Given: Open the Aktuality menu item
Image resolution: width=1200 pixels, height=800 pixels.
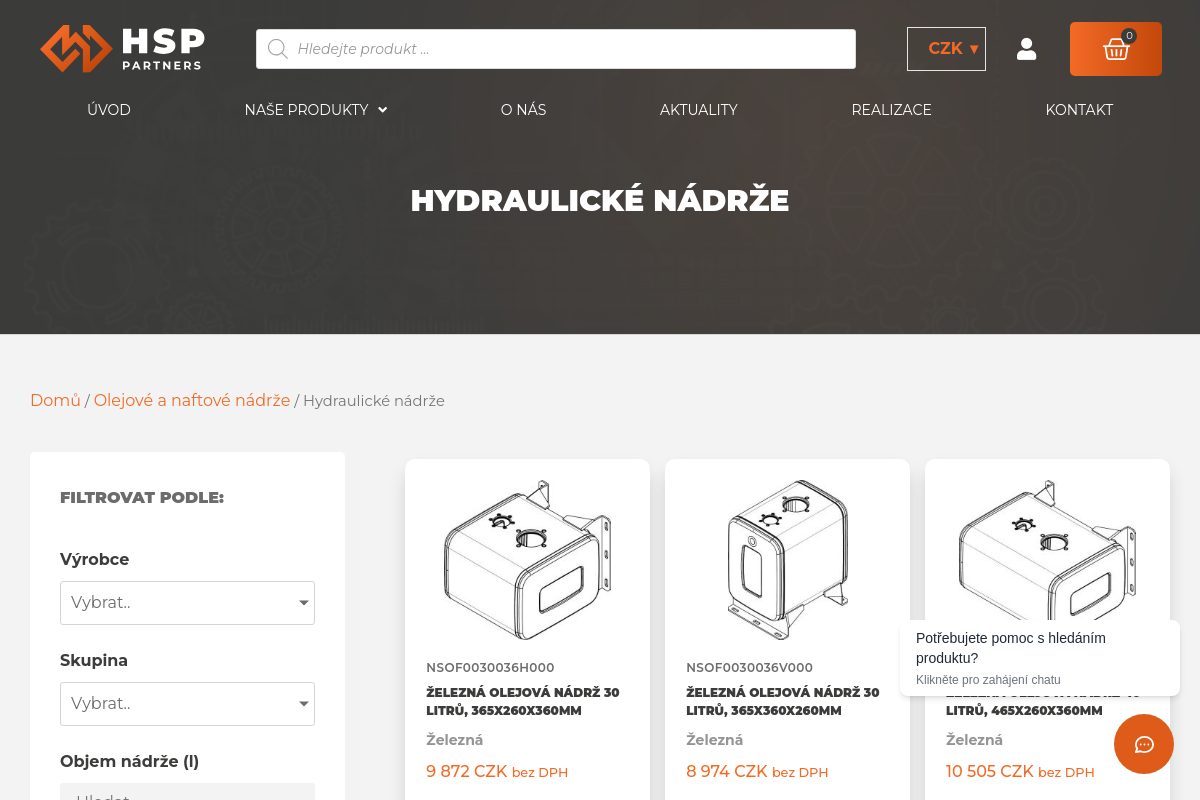Looking at the screenshot, I should pos(699,110).
